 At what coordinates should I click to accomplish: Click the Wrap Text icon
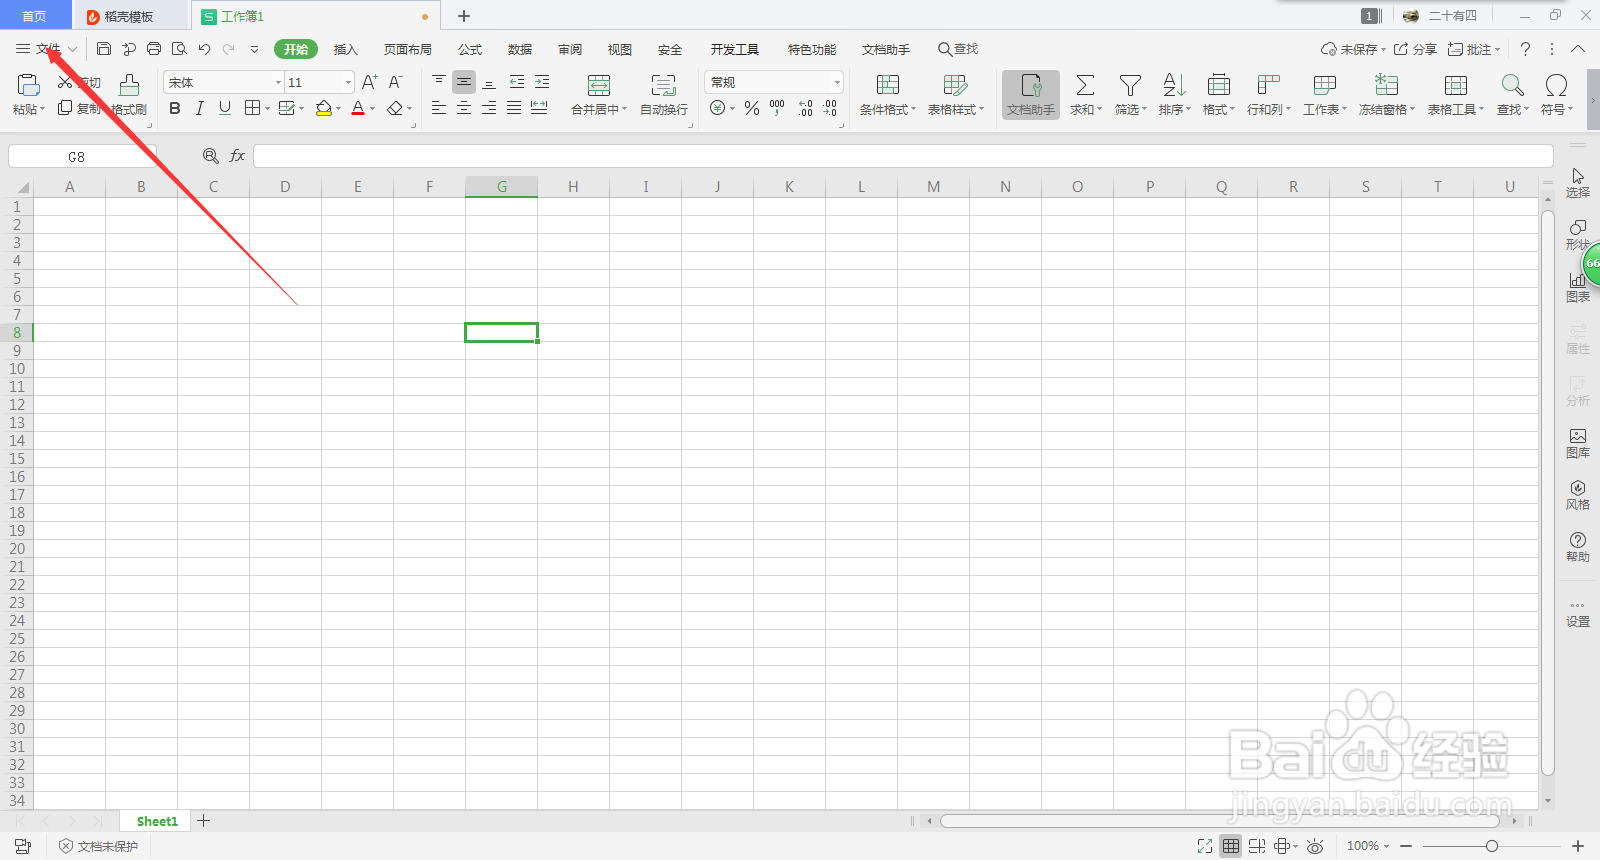point(663,85)
